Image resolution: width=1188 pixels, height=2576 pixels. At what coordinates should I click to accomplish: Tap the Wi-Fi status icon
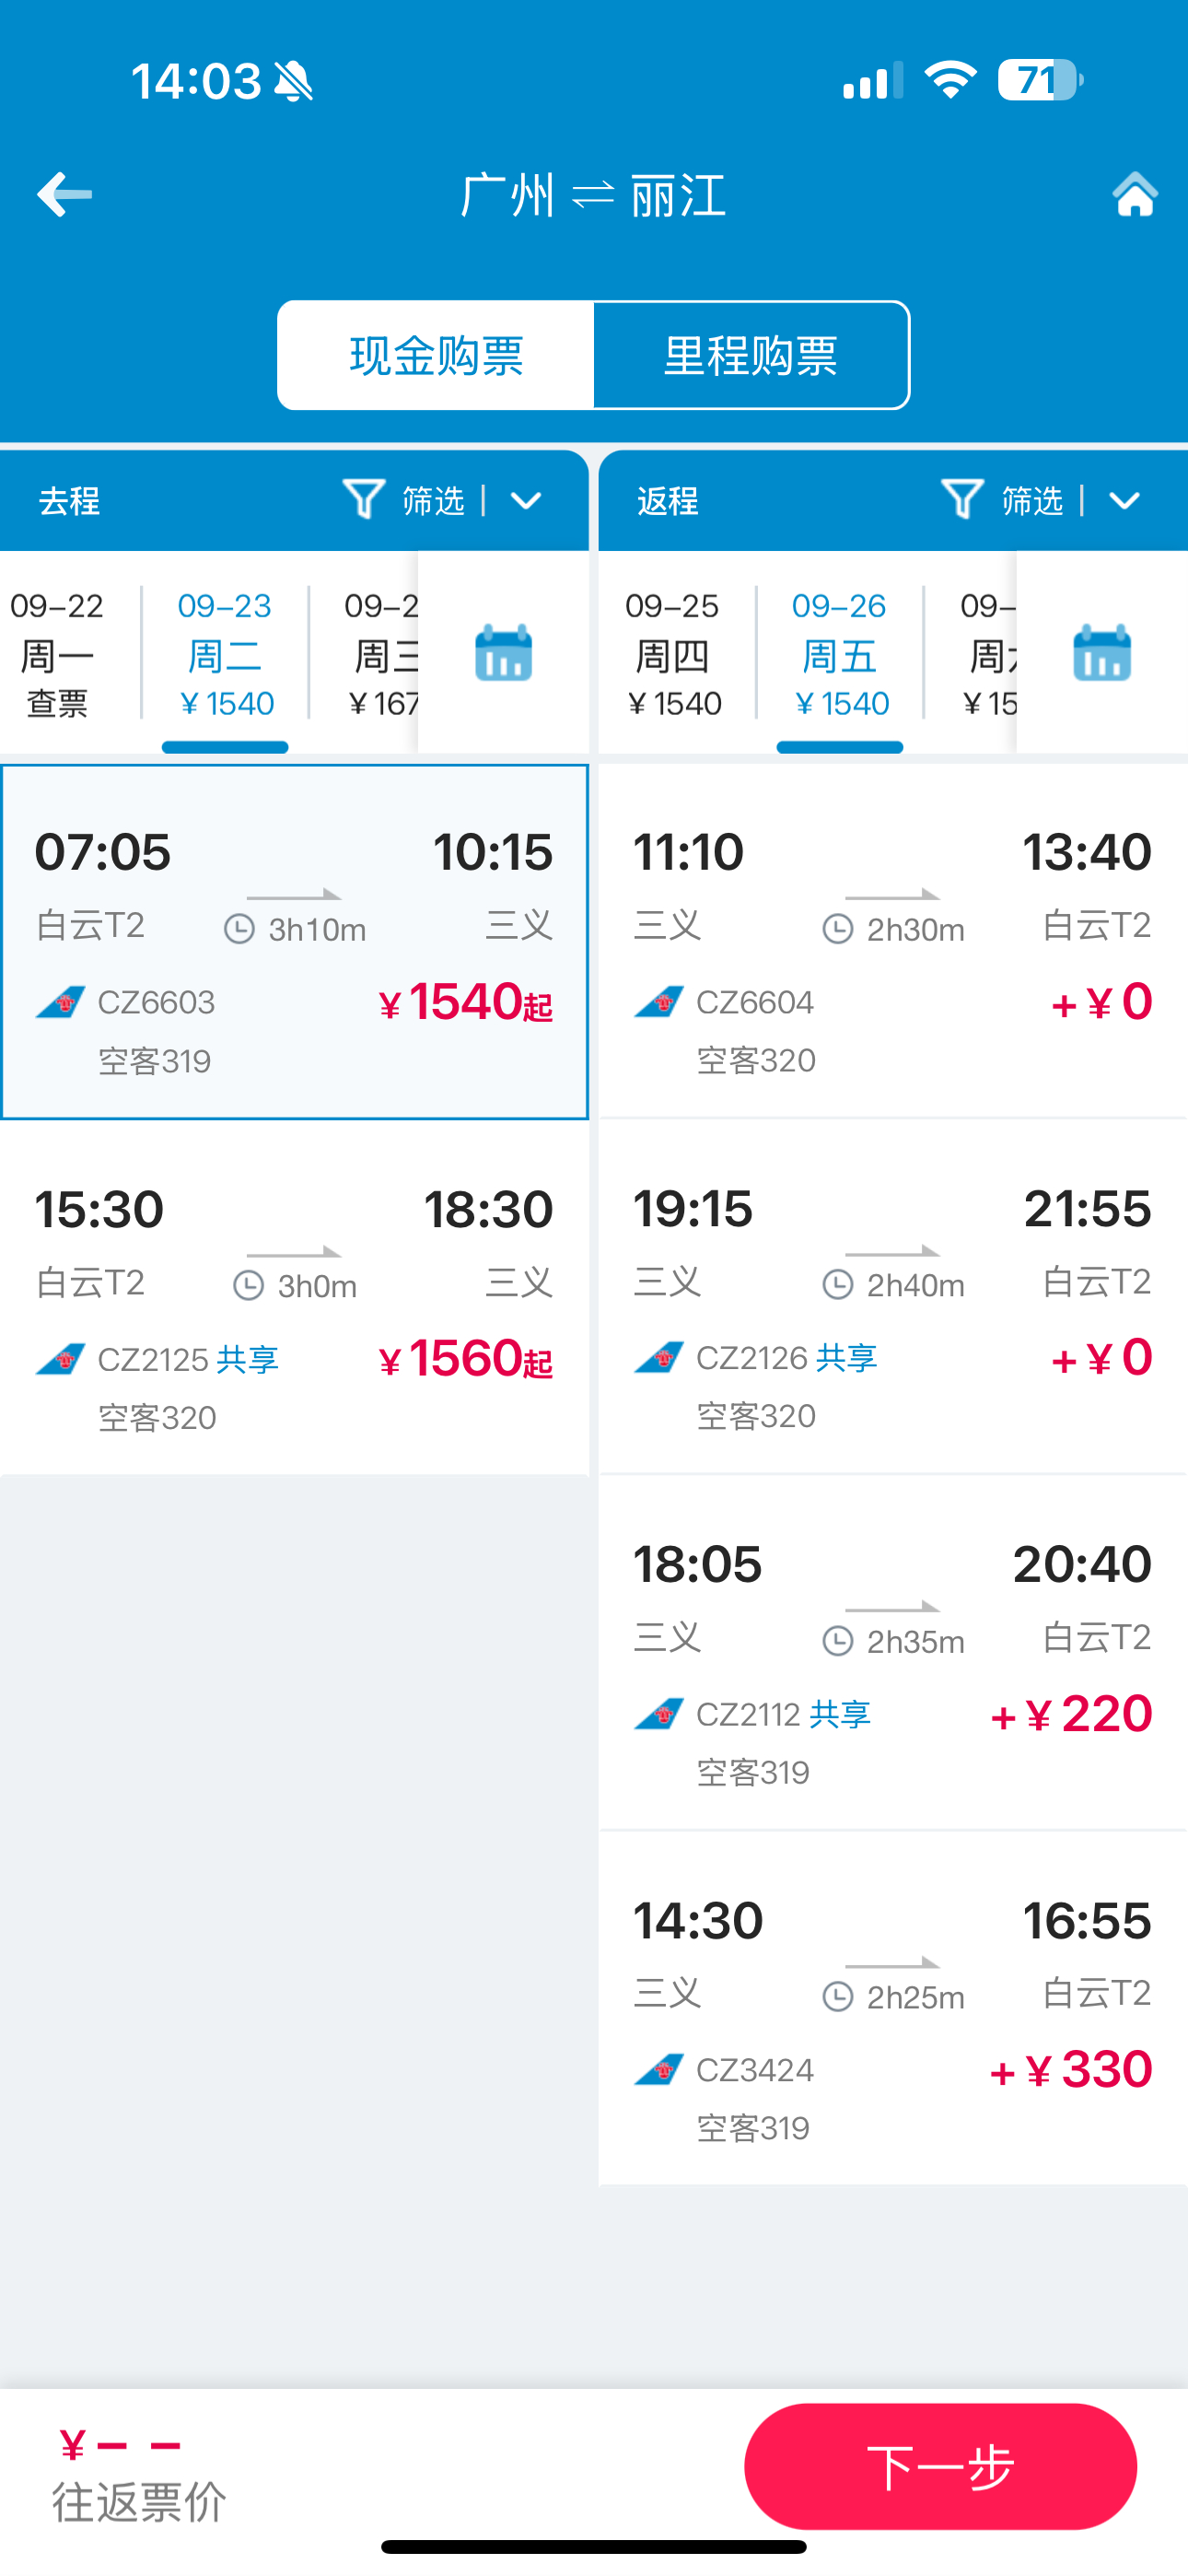[x=950, y=80]
